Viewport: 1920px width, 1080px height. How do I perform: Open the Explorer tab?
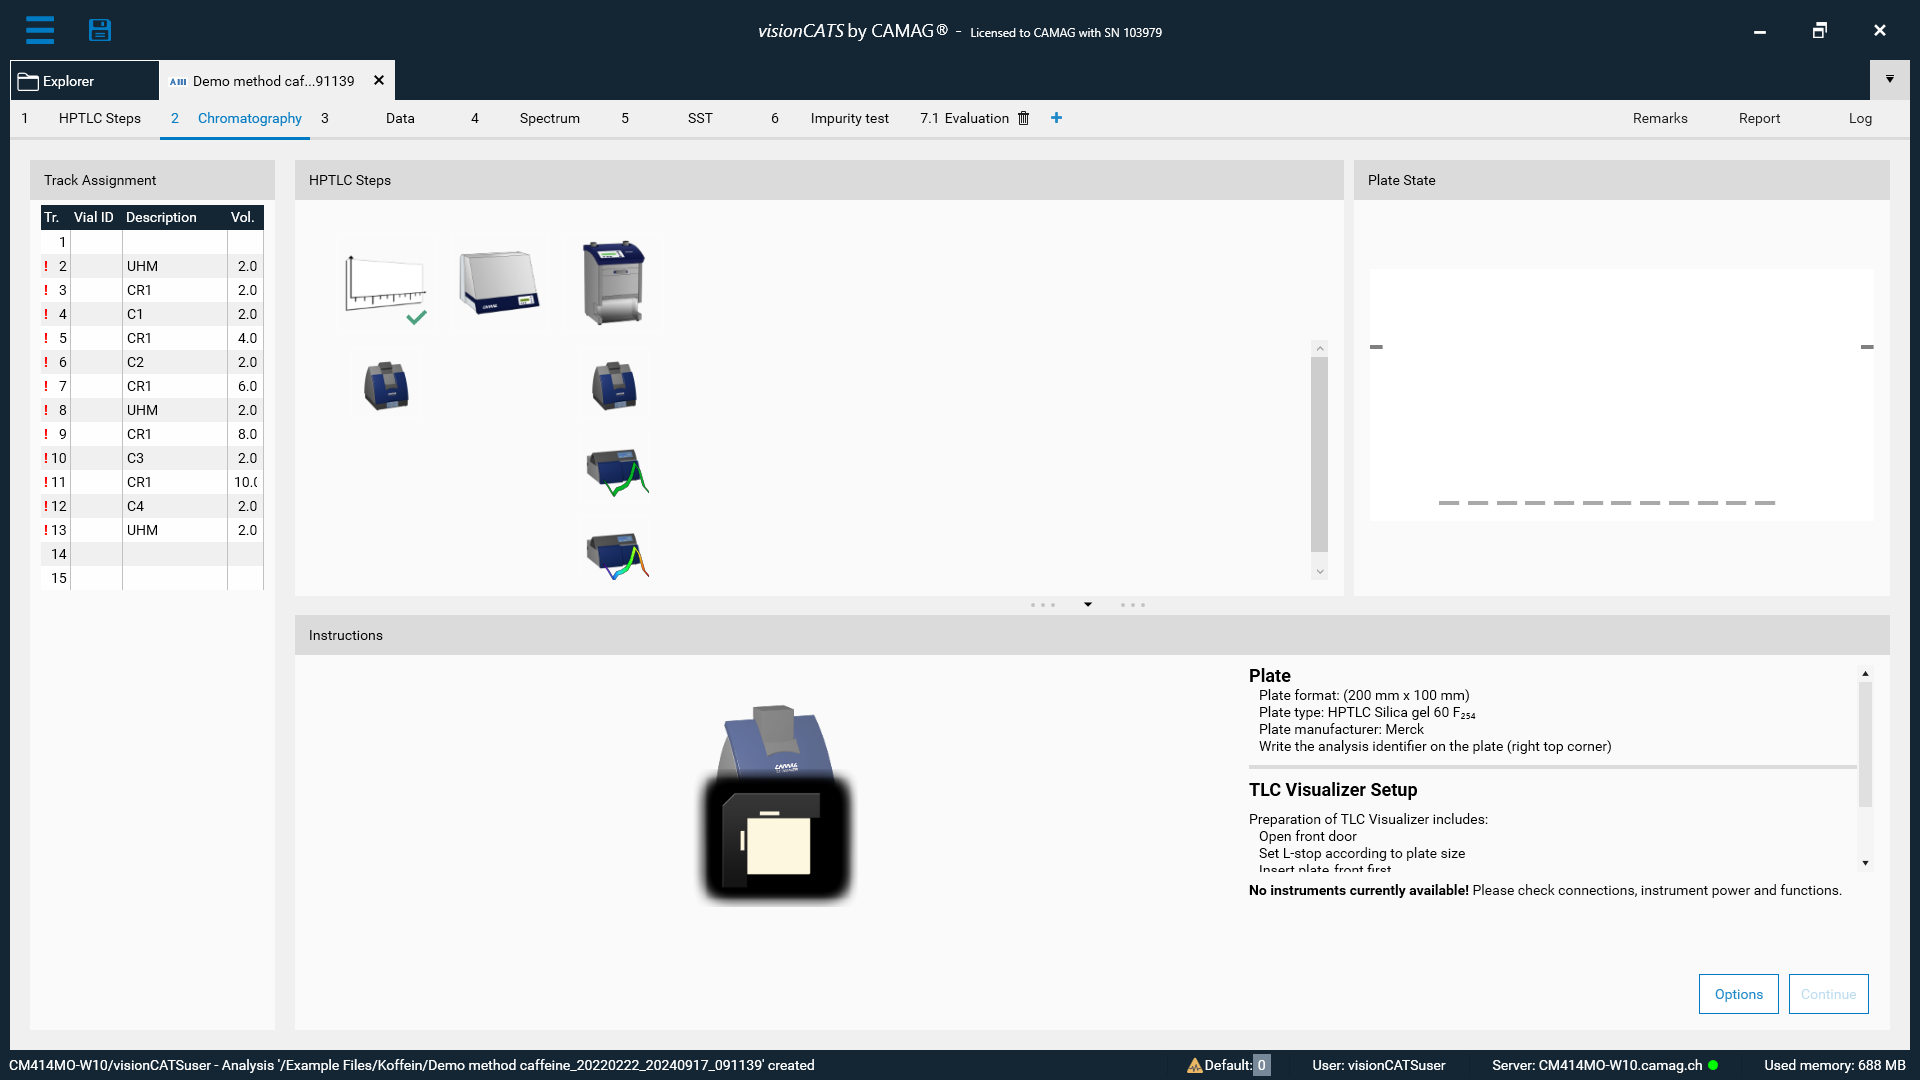(68, 81)
